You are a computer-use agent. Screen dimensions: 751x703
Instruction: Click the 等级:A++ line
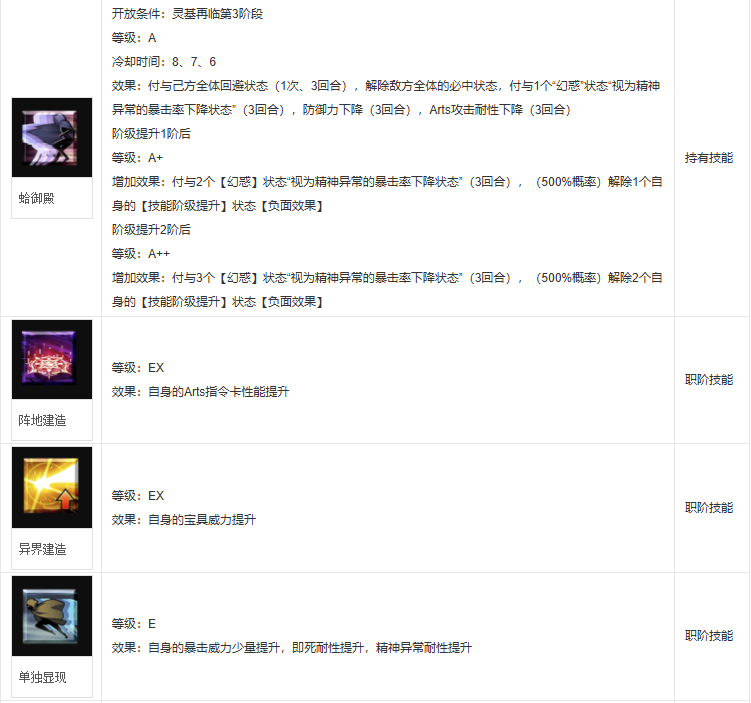pos(141,253)
